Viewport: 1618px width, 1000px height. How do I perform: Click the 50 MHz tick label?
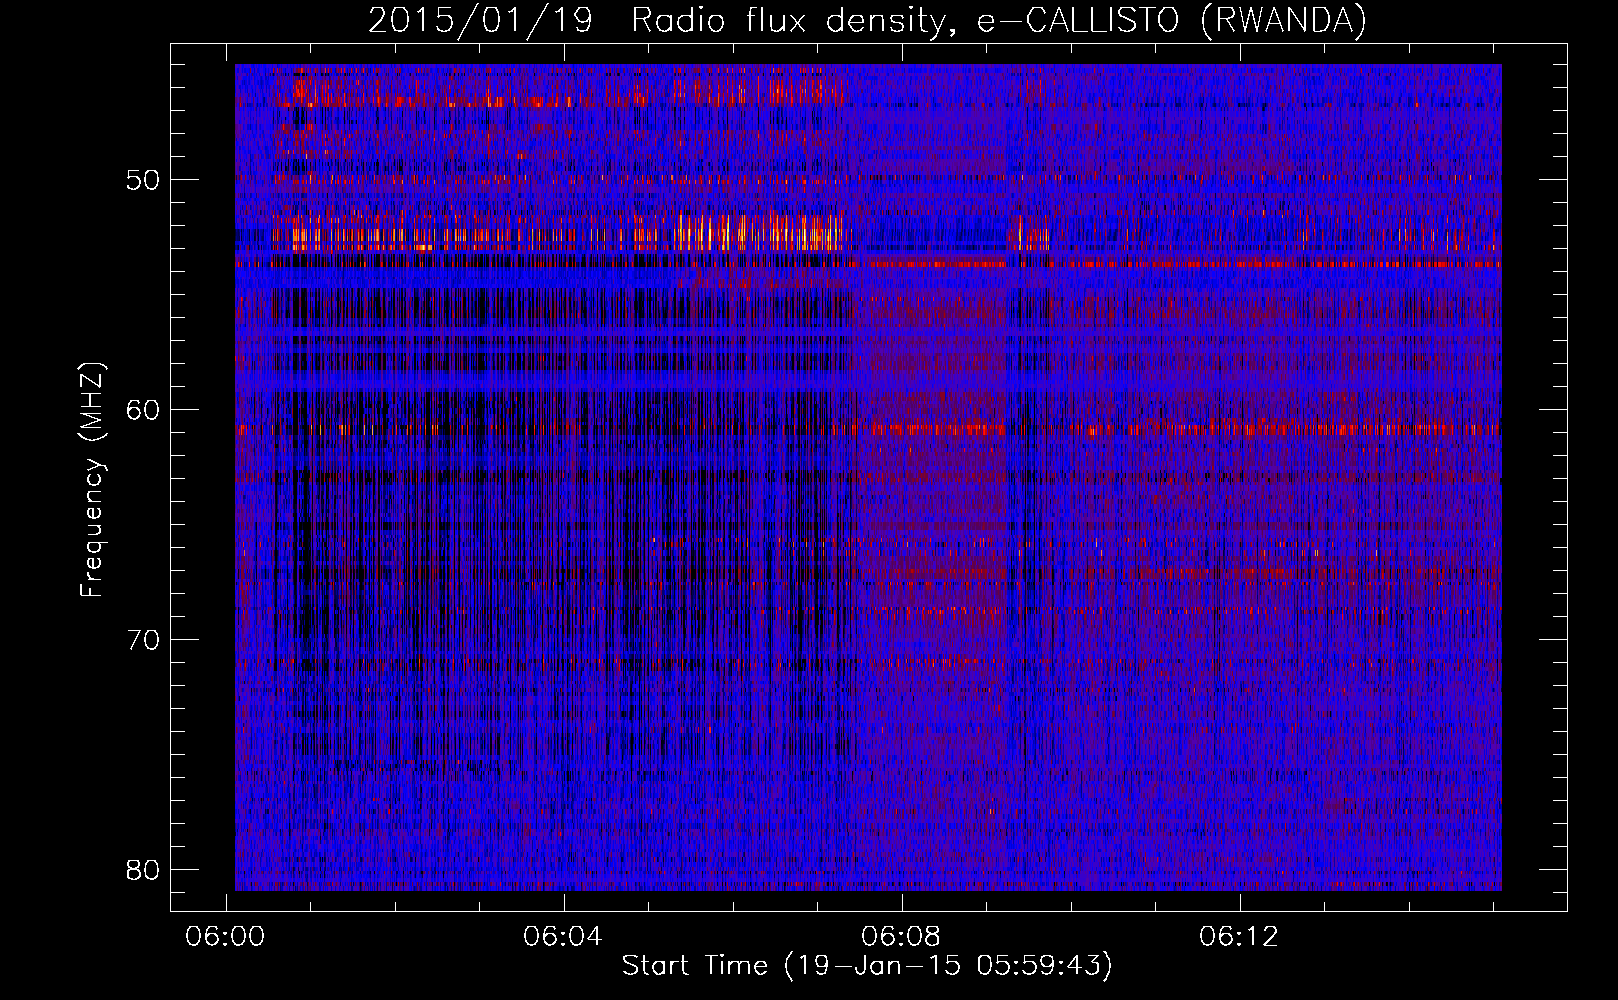tap(143, 180)
